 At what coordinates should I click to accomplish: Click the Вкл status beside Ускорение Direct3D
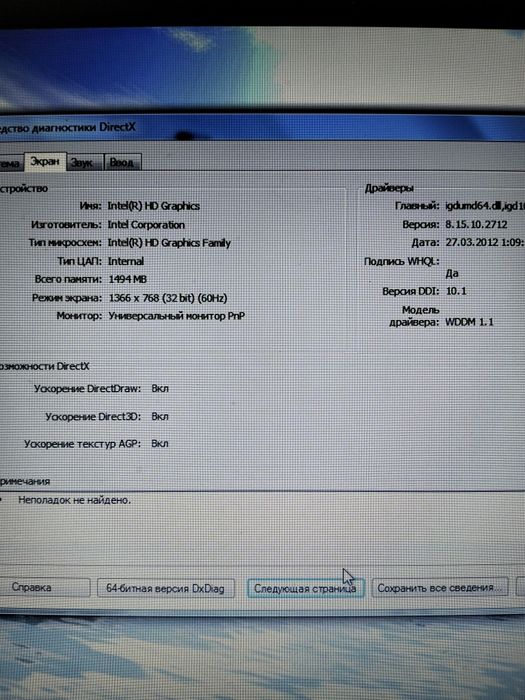pos(160,417)
